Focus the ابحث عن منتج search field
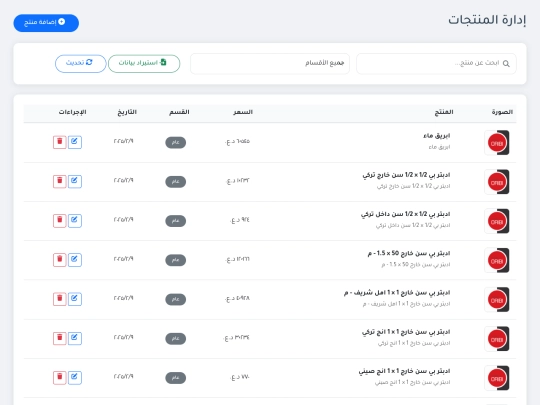The width and height of the screenshot is (540, 405). tap(436, 63)
